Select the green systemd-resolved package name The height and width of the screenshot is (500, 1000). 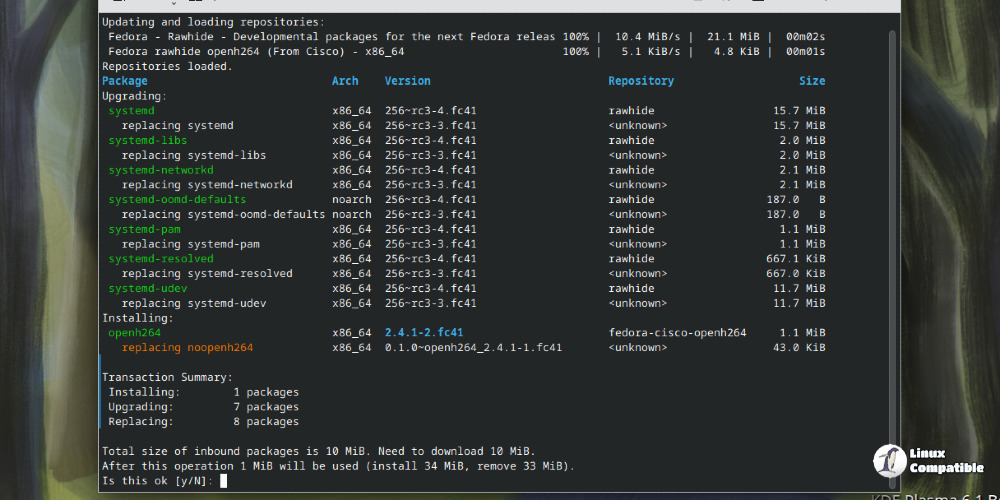tap(161, 259)
